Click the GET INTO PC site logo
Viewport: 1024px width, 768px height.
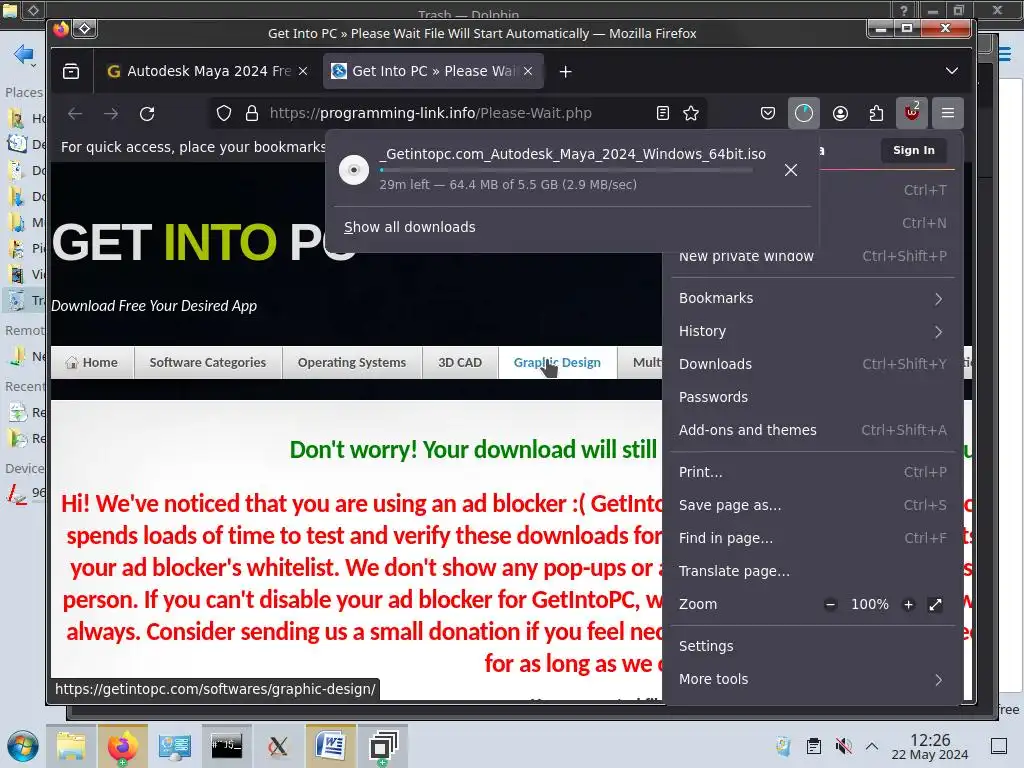pyautogui.click(x=204, y=242)
